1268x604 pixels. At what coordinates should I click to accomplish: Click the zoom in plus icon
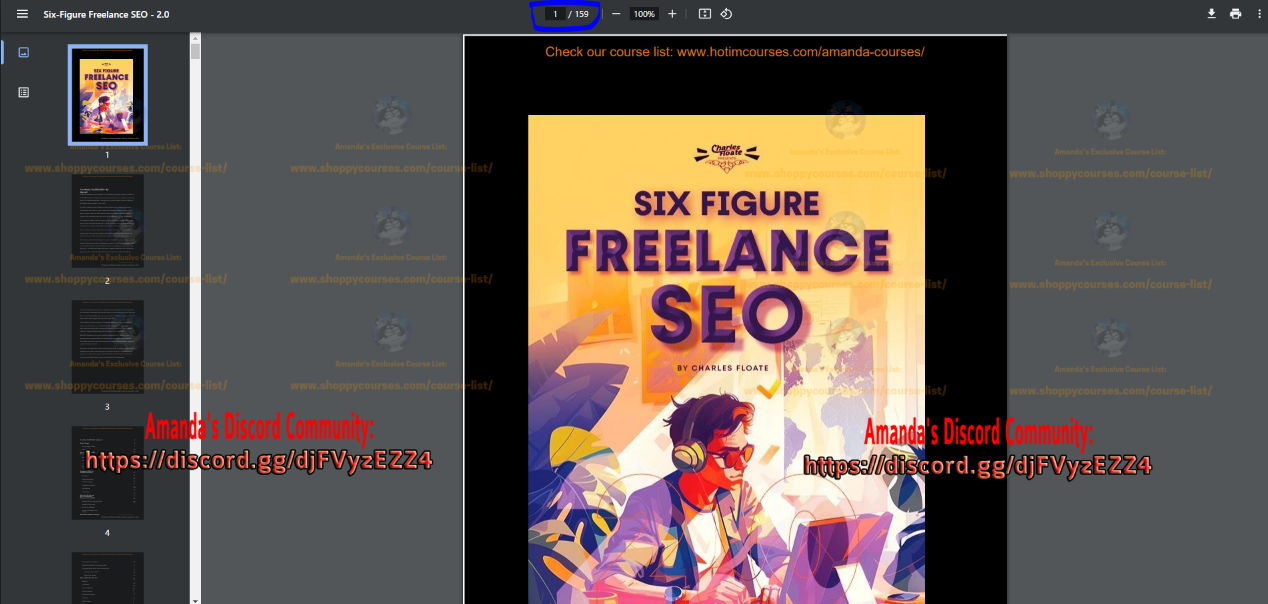(672, 14)
